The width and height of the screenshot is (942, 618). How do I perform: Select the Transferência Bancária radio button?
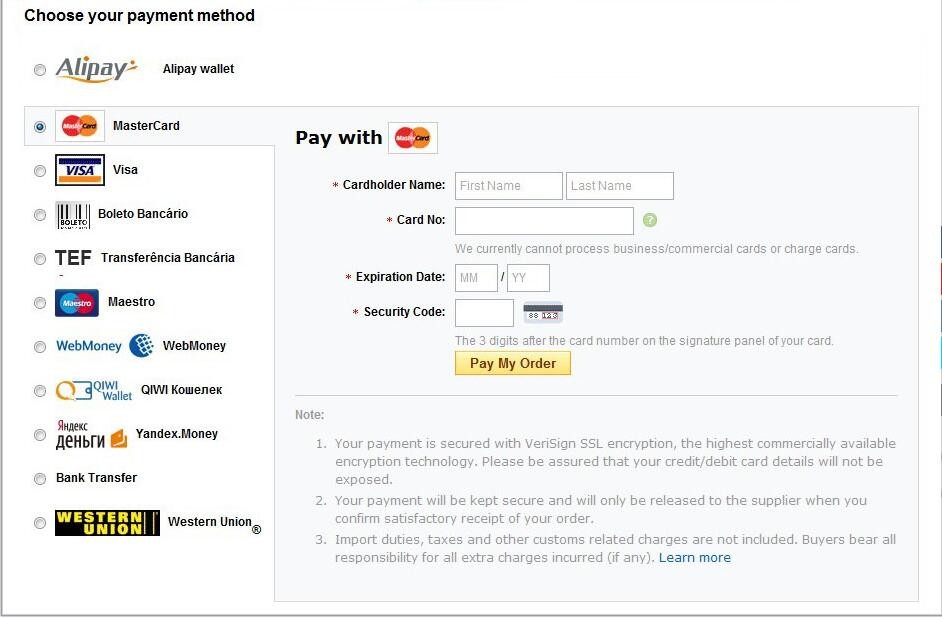40,259
